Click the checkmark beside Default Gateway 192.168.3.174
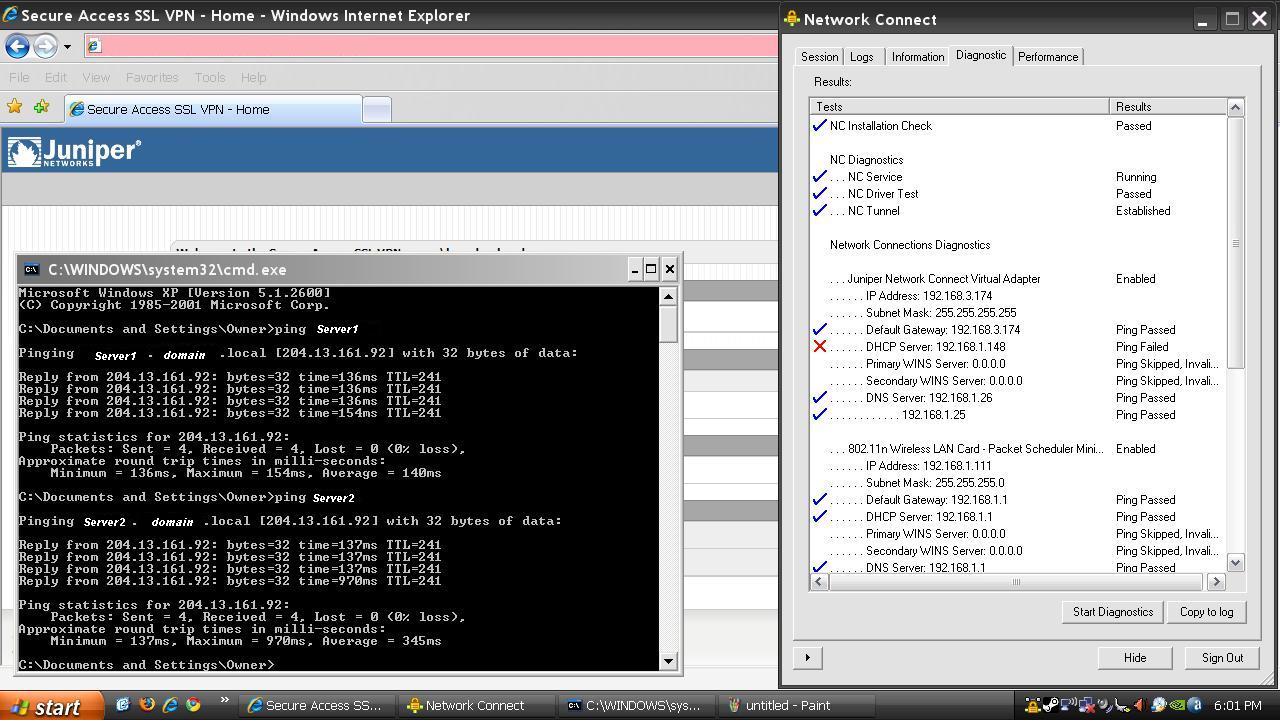Image resolution: width=1280 pixels, height=720 pixels. [820, 330]
